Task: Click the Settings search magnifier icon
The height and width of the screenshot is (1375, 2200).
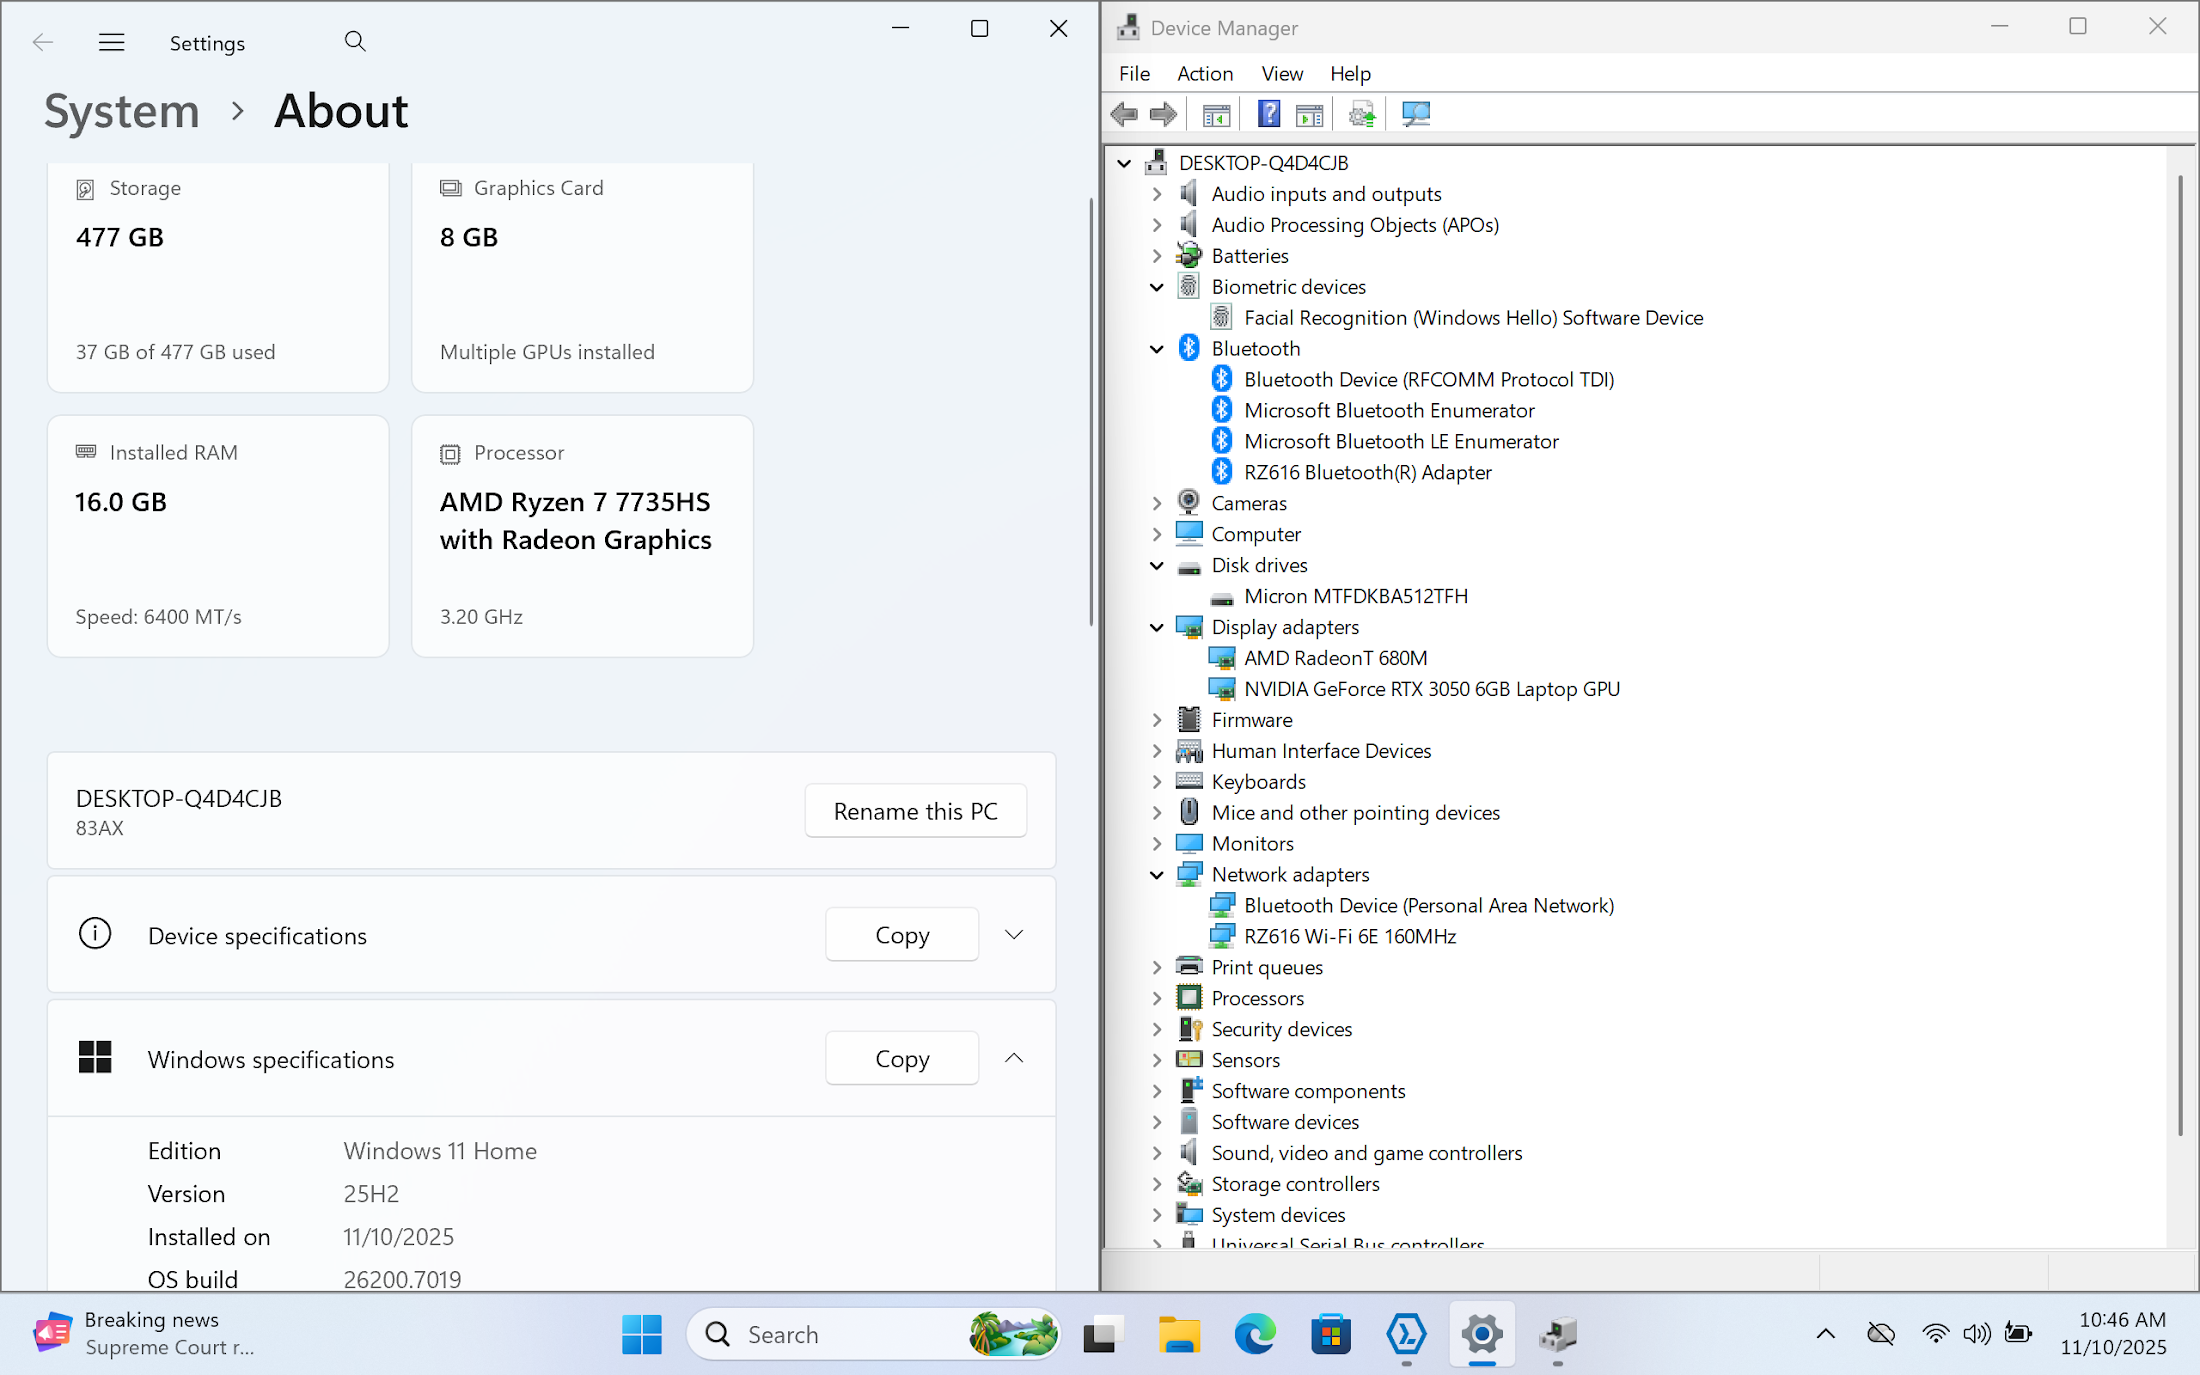Action: pyautogui.click(x=354, y=42)
